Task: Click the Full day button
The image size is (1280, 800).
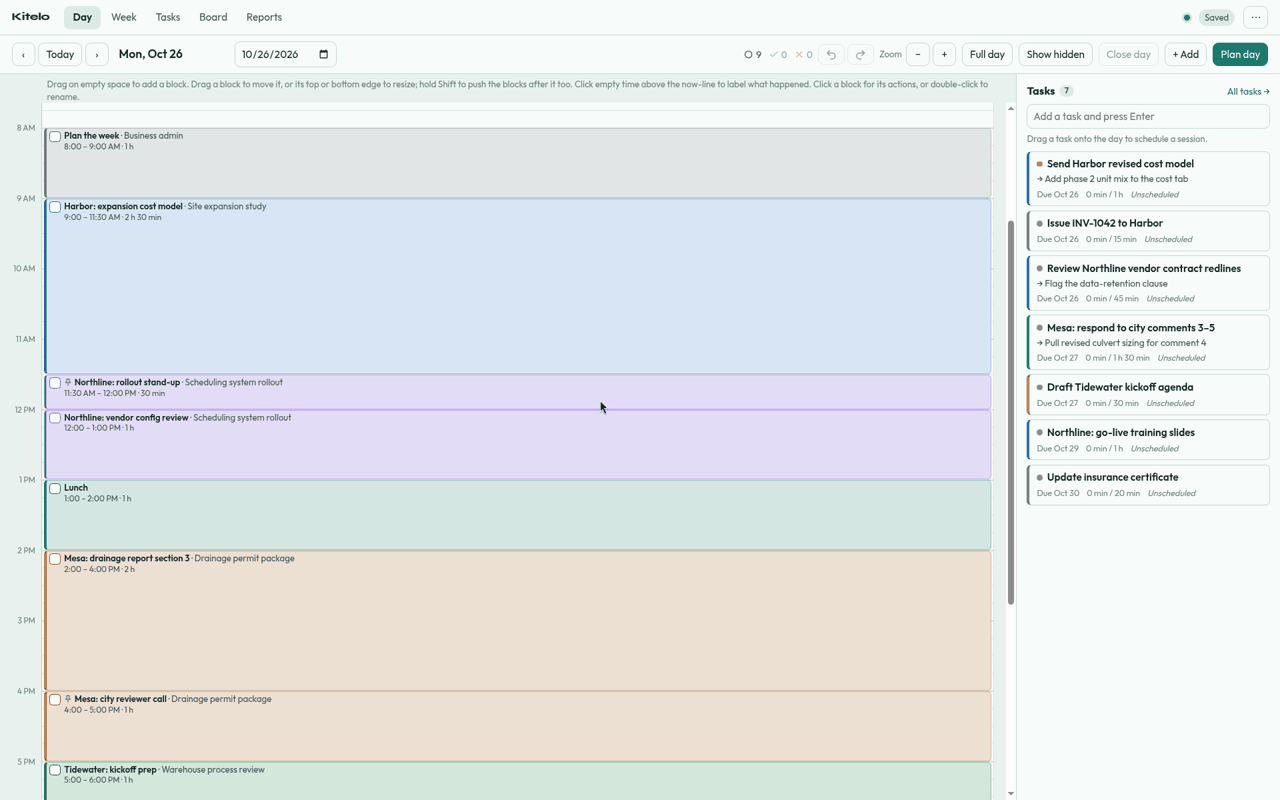Action: (987, 55)
